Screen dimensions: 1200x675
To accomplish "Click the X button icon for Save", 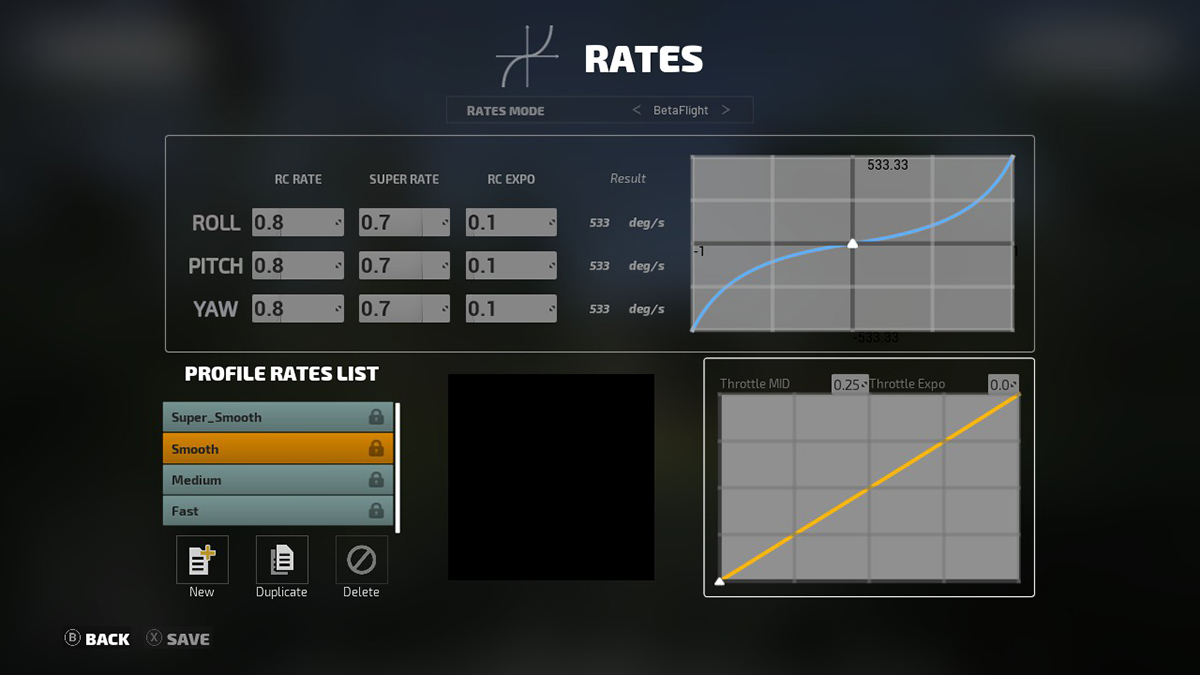I will tap(153, 638).
